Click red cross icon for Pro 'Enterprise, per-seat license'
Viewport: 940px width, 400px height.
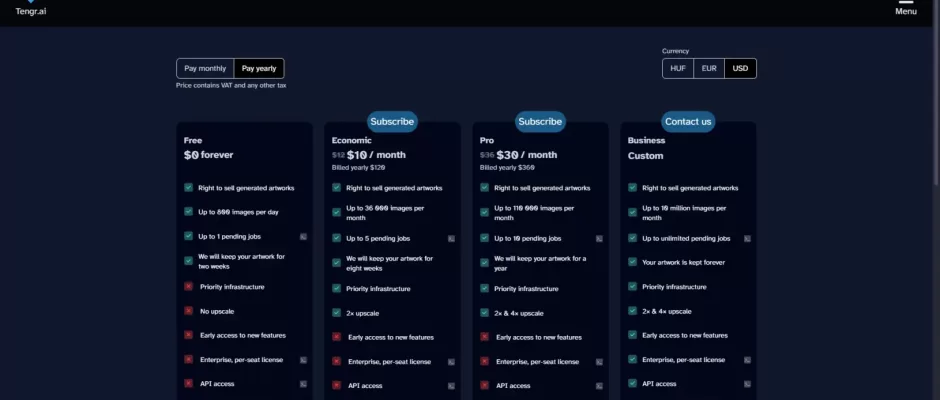tap(484, 361)
